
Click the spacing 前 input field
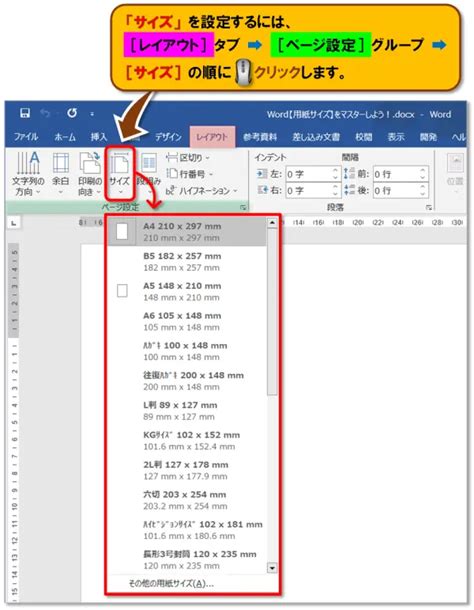coord(400,174)
